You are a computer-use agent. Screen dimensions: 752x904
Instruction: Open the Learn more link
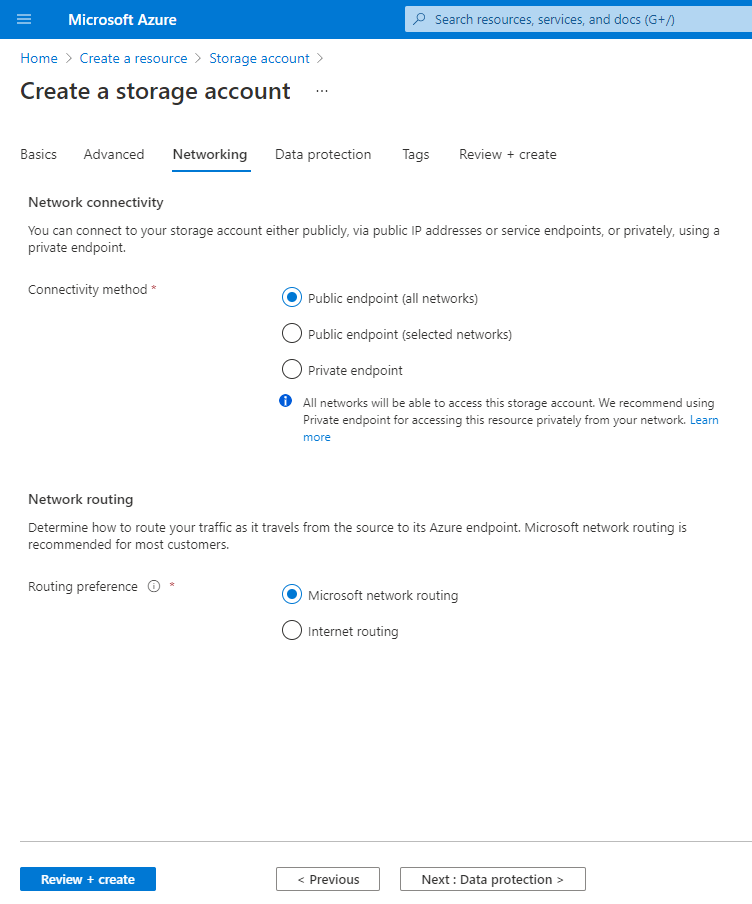tap(704, 420)
